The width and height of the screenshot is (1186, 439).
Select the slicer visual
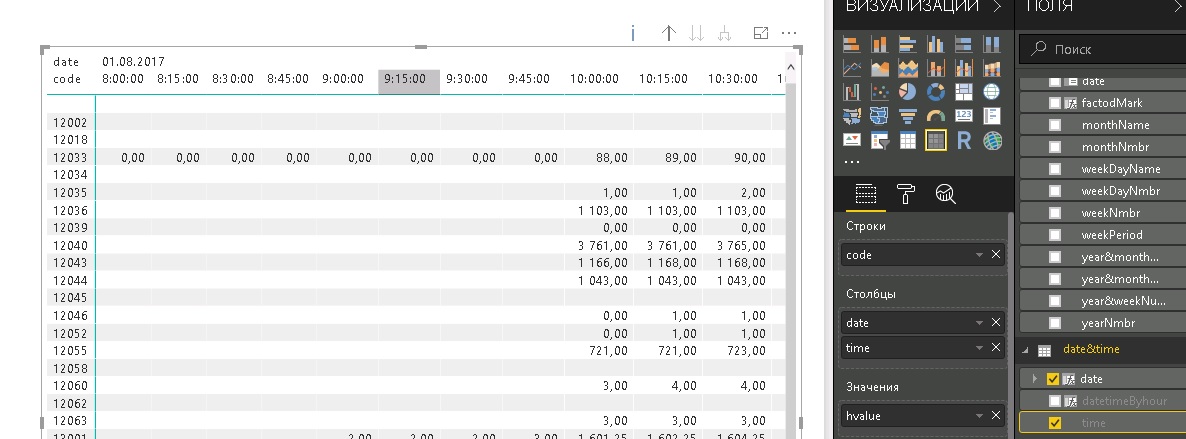pos(880,140)
